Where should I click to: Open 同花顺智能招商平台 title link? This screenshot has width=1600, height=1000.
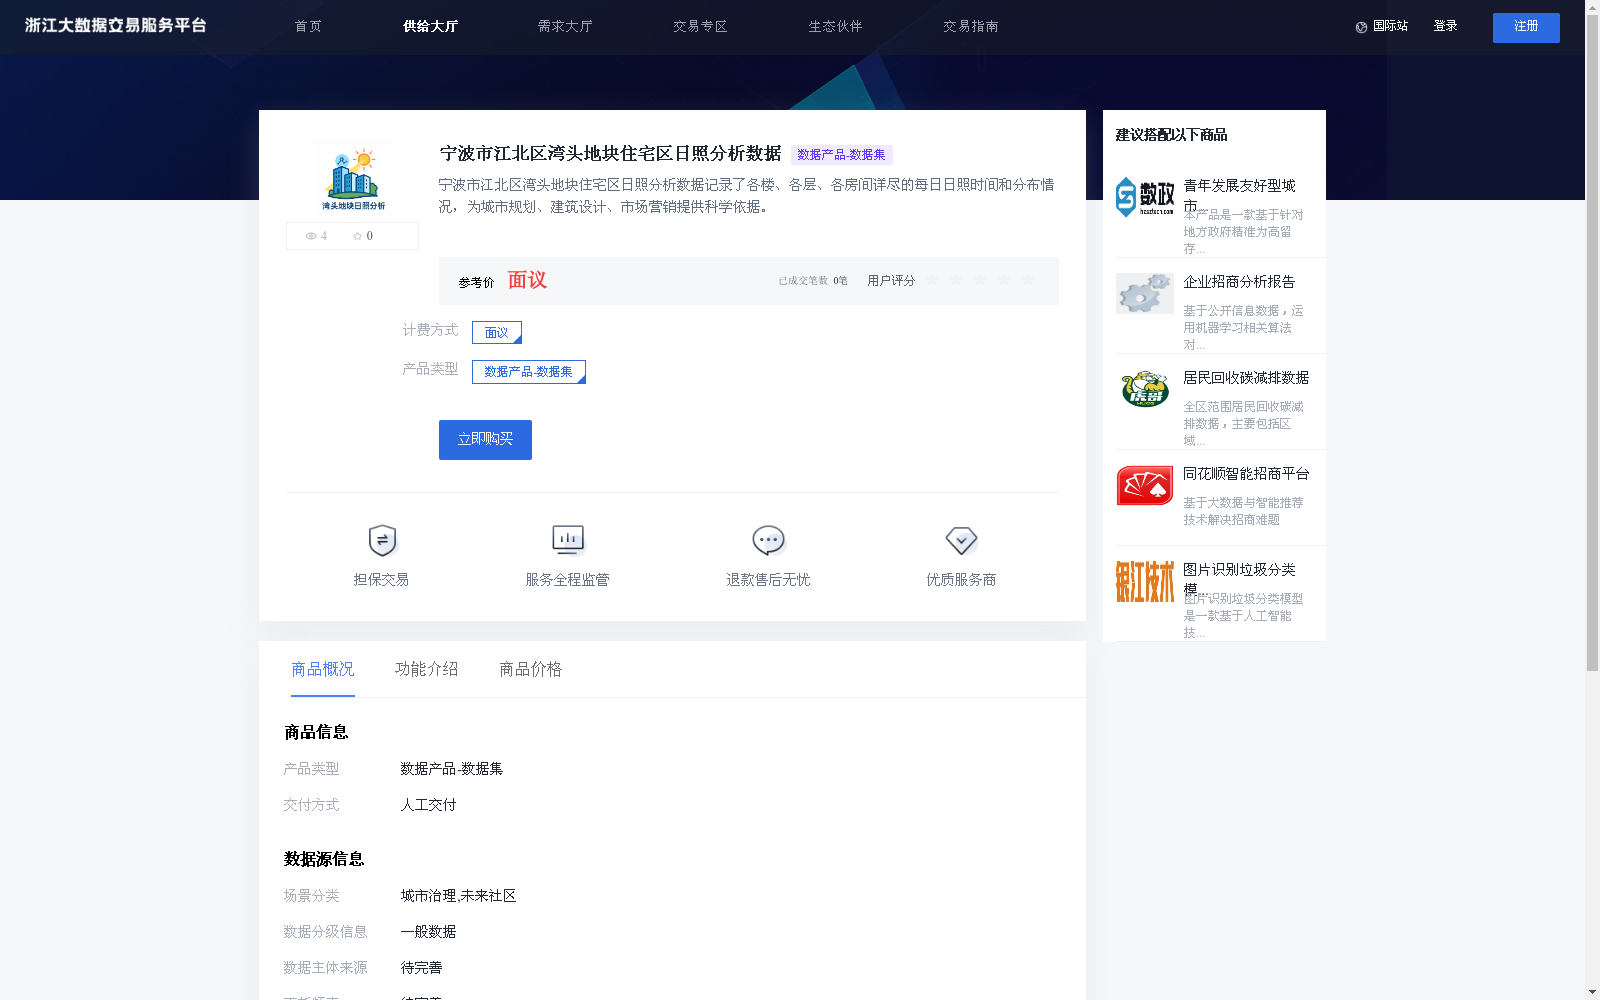click(x=1246, y=474)
